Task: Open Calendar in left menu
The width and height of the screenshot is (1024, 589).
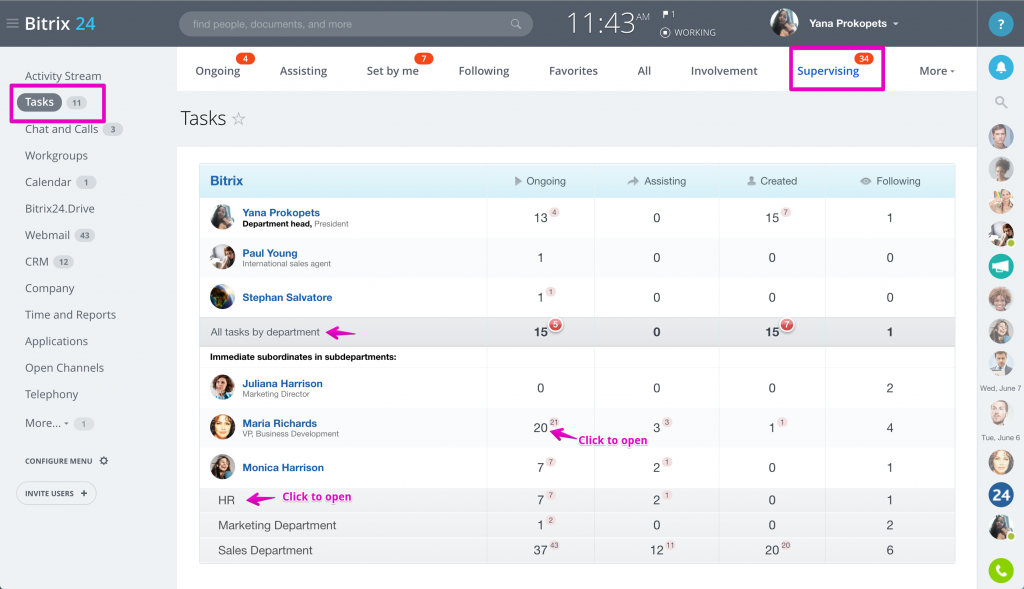Action: point(48,182)
